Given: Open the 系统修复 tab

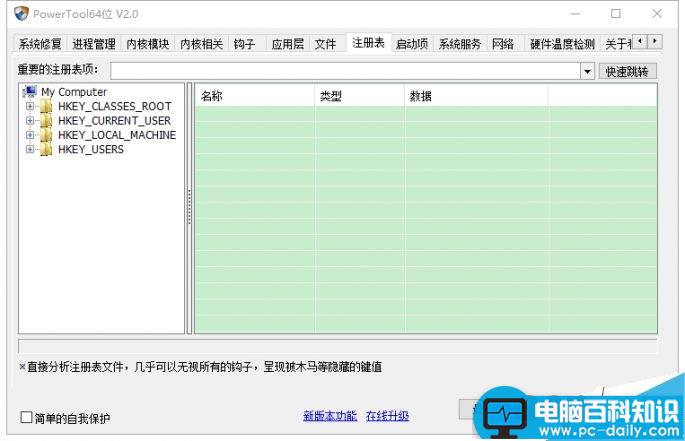Looking at the screenshot, I should point(40,44).
